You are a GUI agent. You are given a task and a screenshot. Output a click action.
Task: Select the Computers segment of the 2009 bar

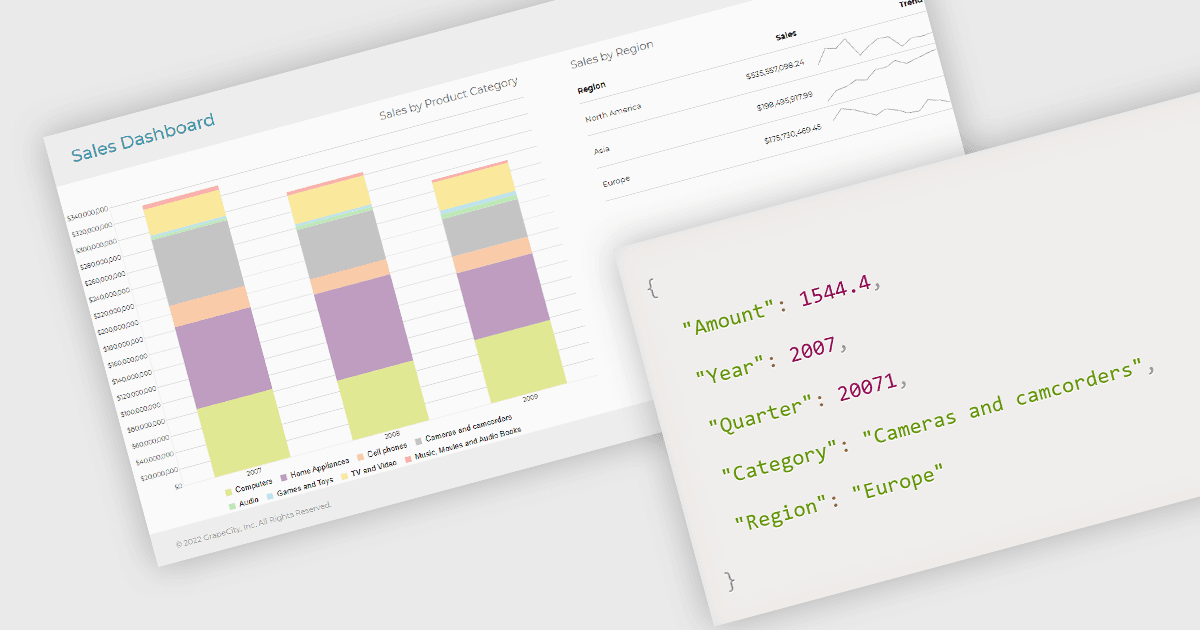pos(520,361)
